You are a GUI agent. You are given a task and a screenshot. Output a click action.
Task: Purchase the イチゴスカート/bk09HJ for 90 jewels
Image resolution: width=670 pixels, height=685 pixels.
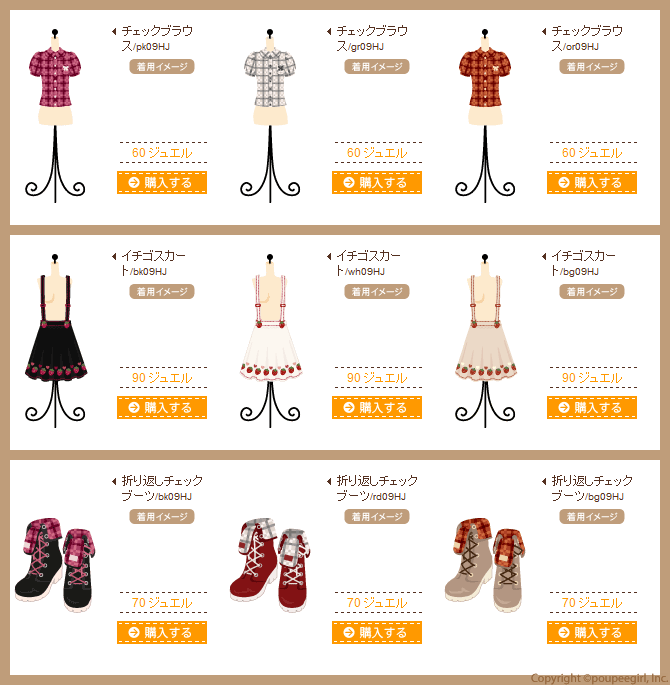(162, 408)
